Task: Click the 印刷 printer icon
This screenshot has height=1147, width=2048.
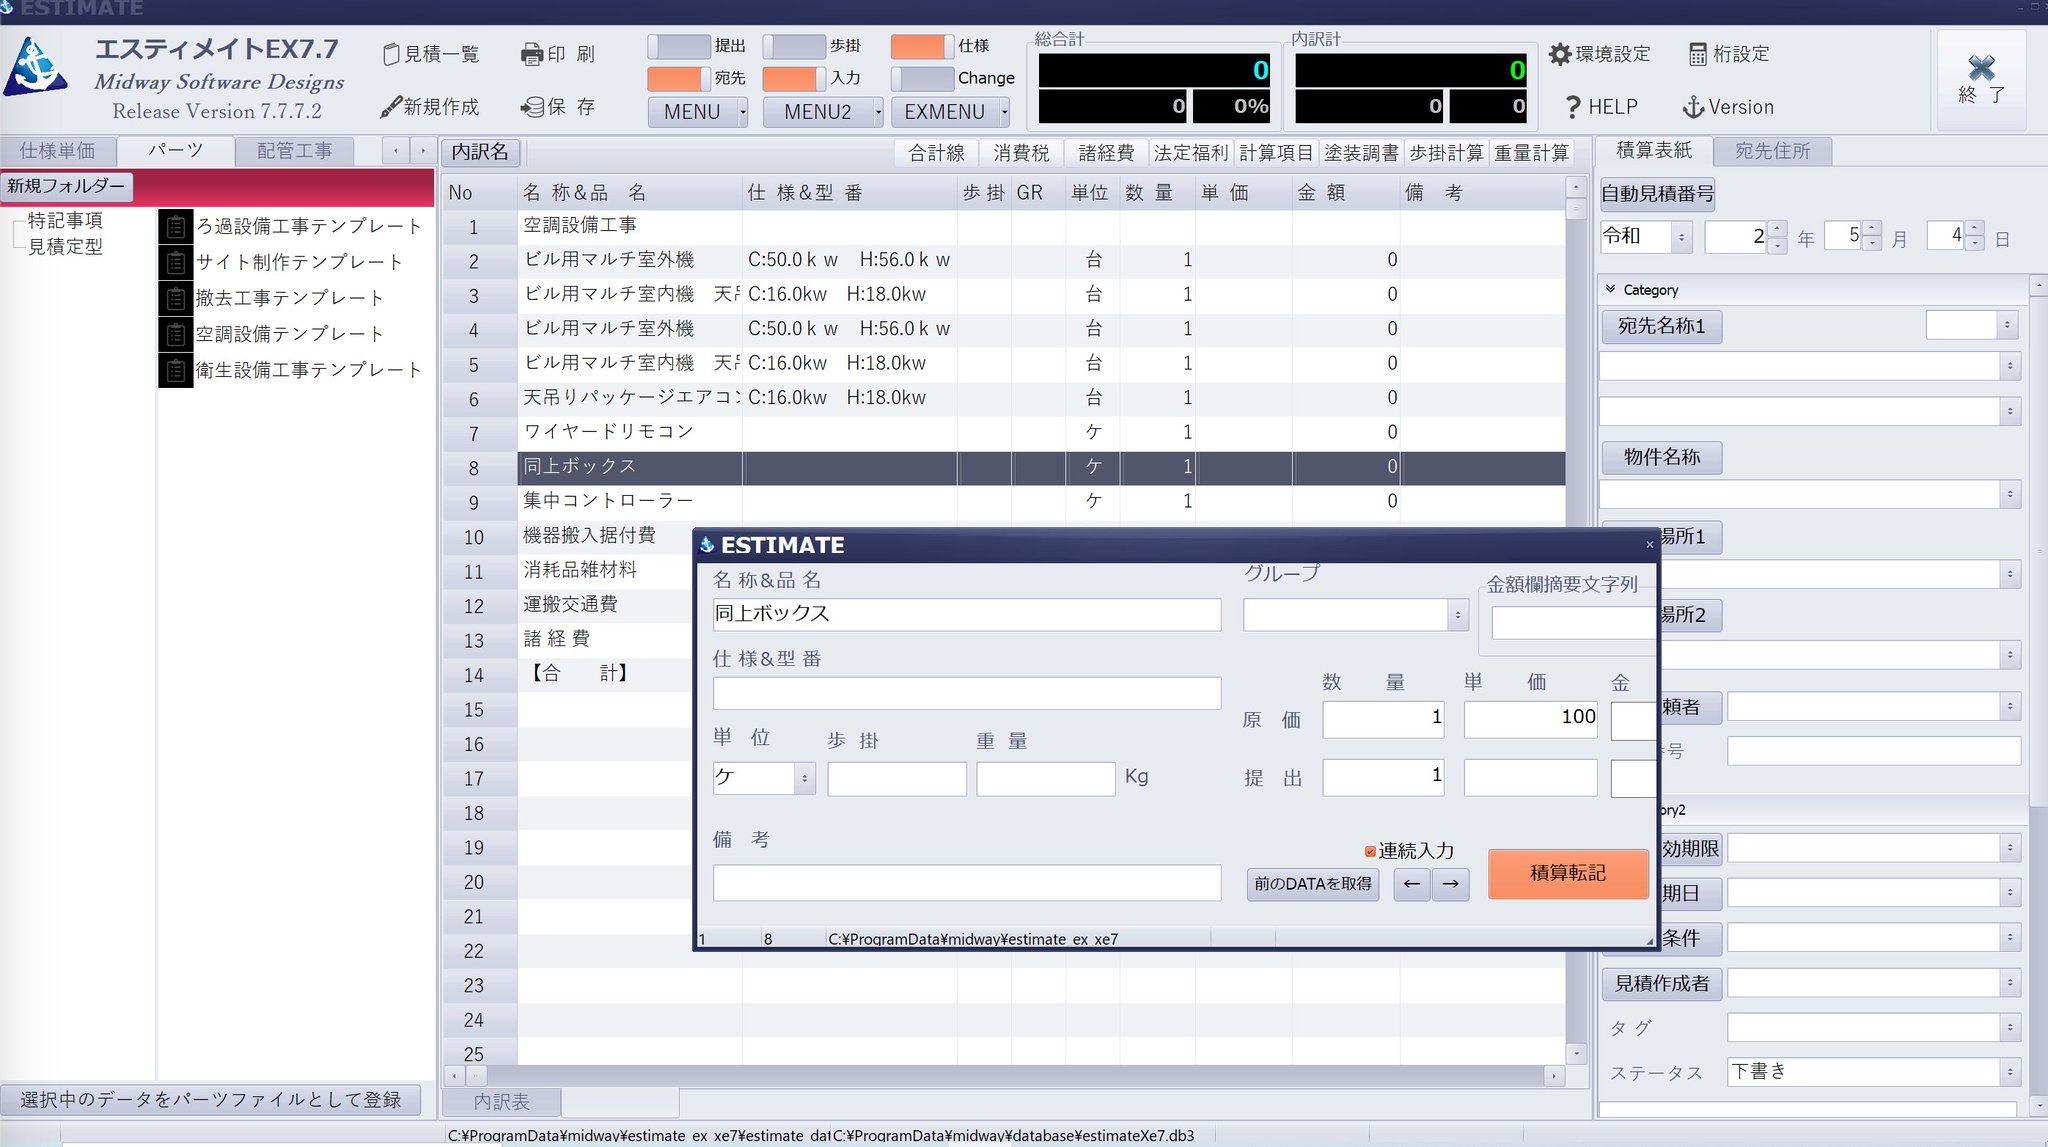Action: pos(533,55)
